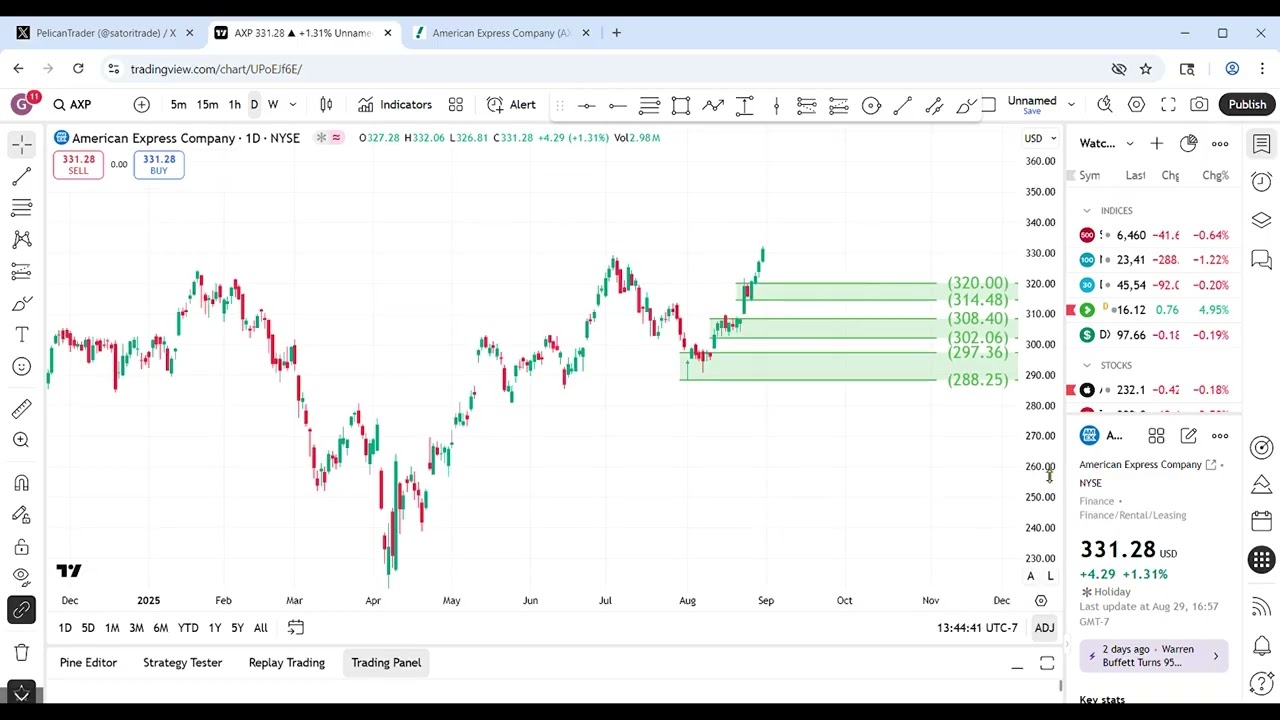The image size is (1280, 720).
Task: Toggle auto scale A
Action: pos(1031,576)
